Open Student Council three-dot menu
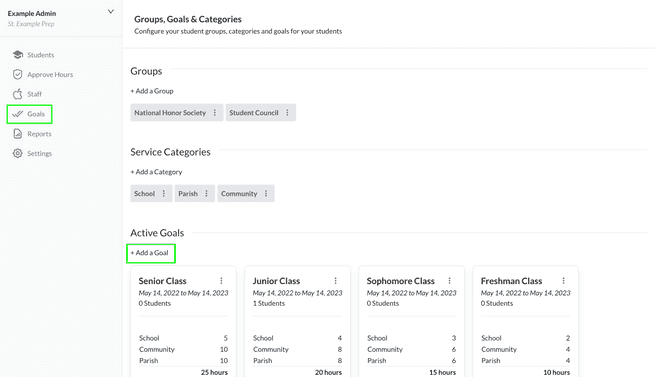655x377 pixels. pos(287,112)
